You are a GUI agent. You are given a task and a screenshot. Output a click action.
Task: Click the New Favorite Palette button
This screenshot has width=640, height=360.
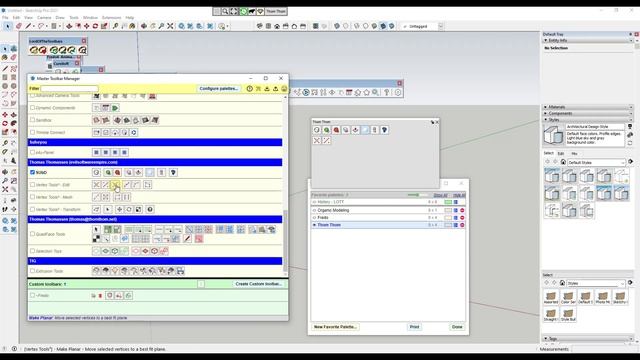[x=335, y=327]
